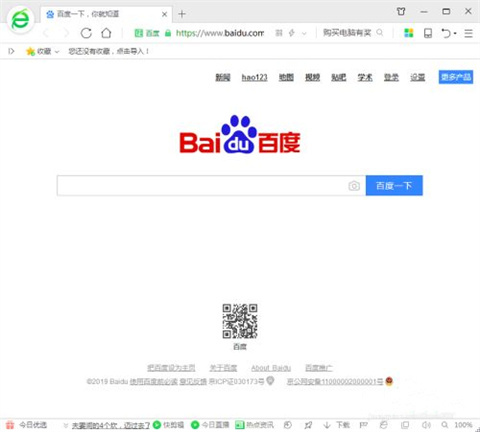Go forward with the forward arrow

click(x=66, y=33)
